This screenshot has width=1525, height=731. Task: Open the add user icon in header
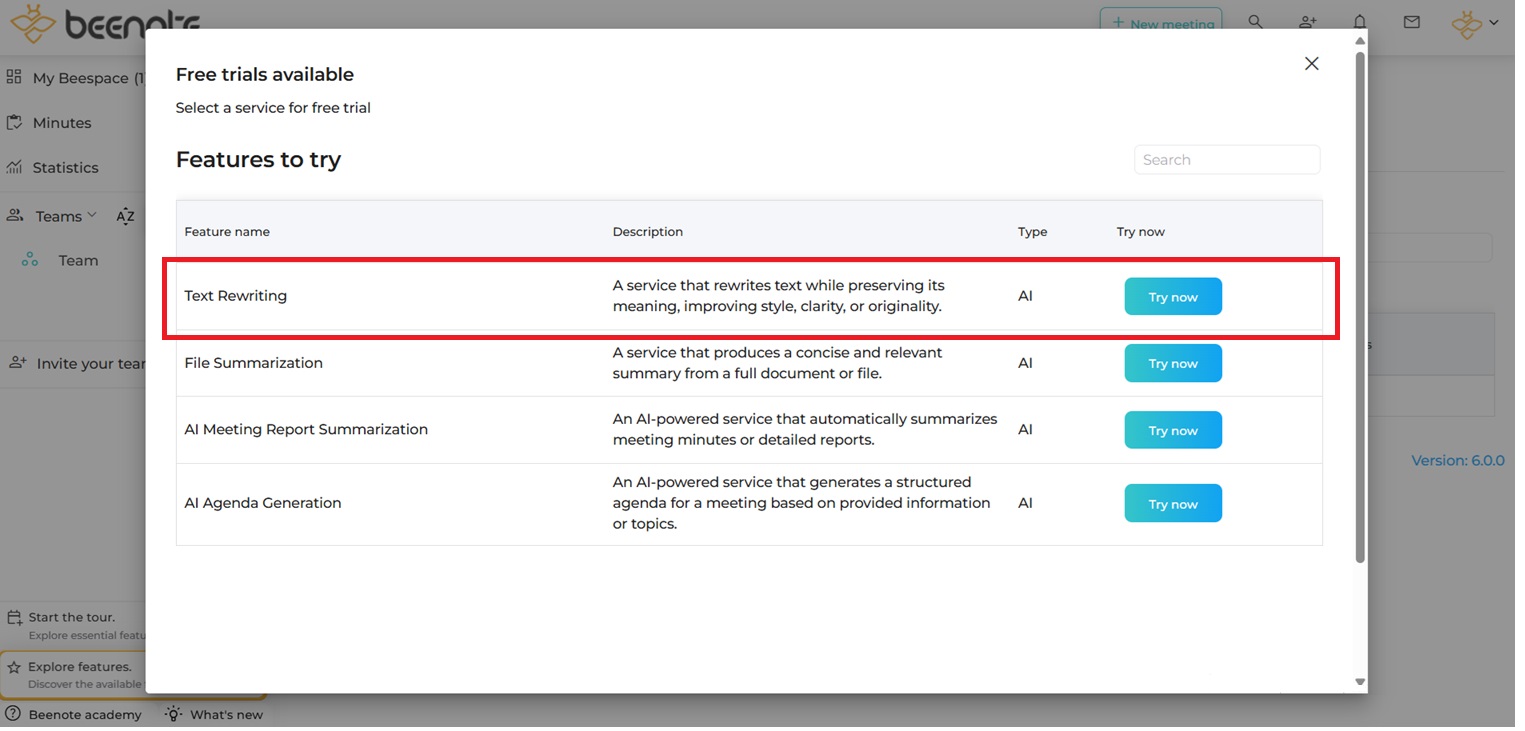pyautogui.click(x=1307, y=22)
